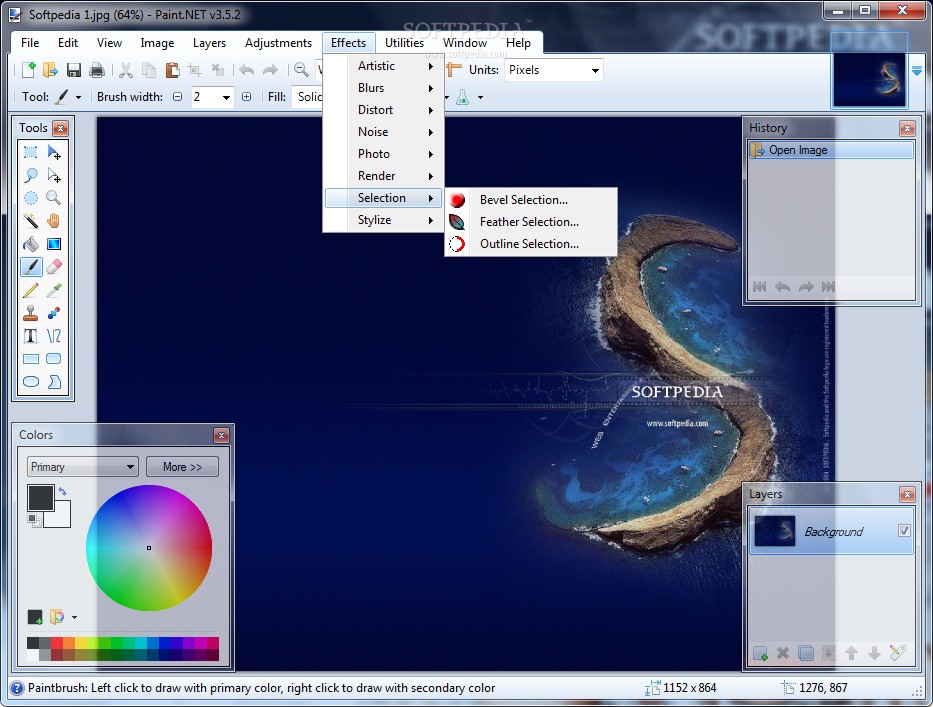This screenshot has width=933, height=707.
Task: Expand the Distort submenu
Action: point(384,110)
